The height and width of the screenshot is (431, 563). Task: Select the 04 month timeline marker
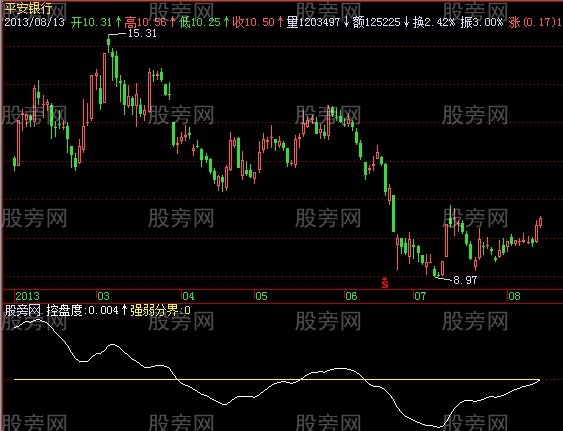[x=188, y=296]
